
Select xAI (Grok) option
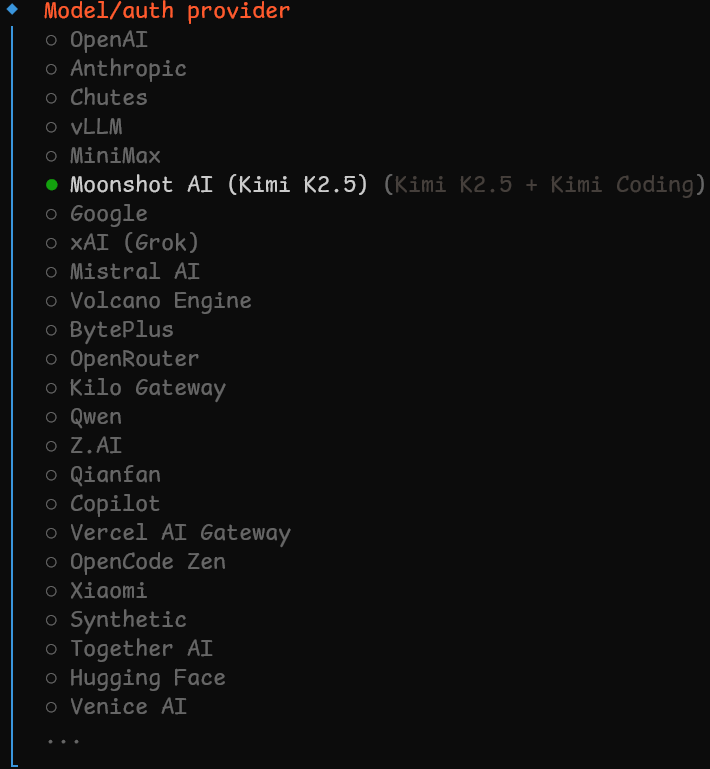pos(134,243)
